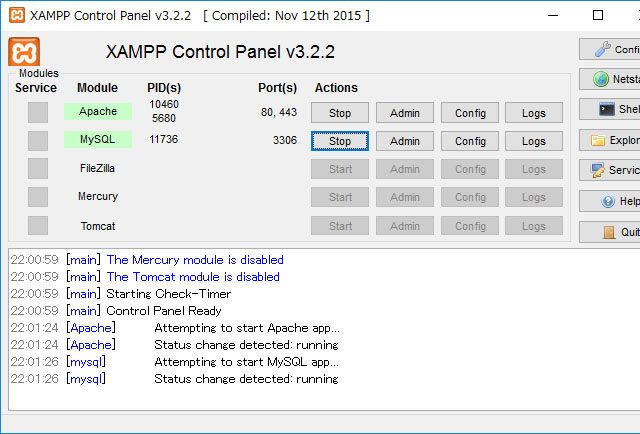Quit XAMPP via the door icon
Image resolution: width=640 pixels, height=434 pixels.
point(609,232)
